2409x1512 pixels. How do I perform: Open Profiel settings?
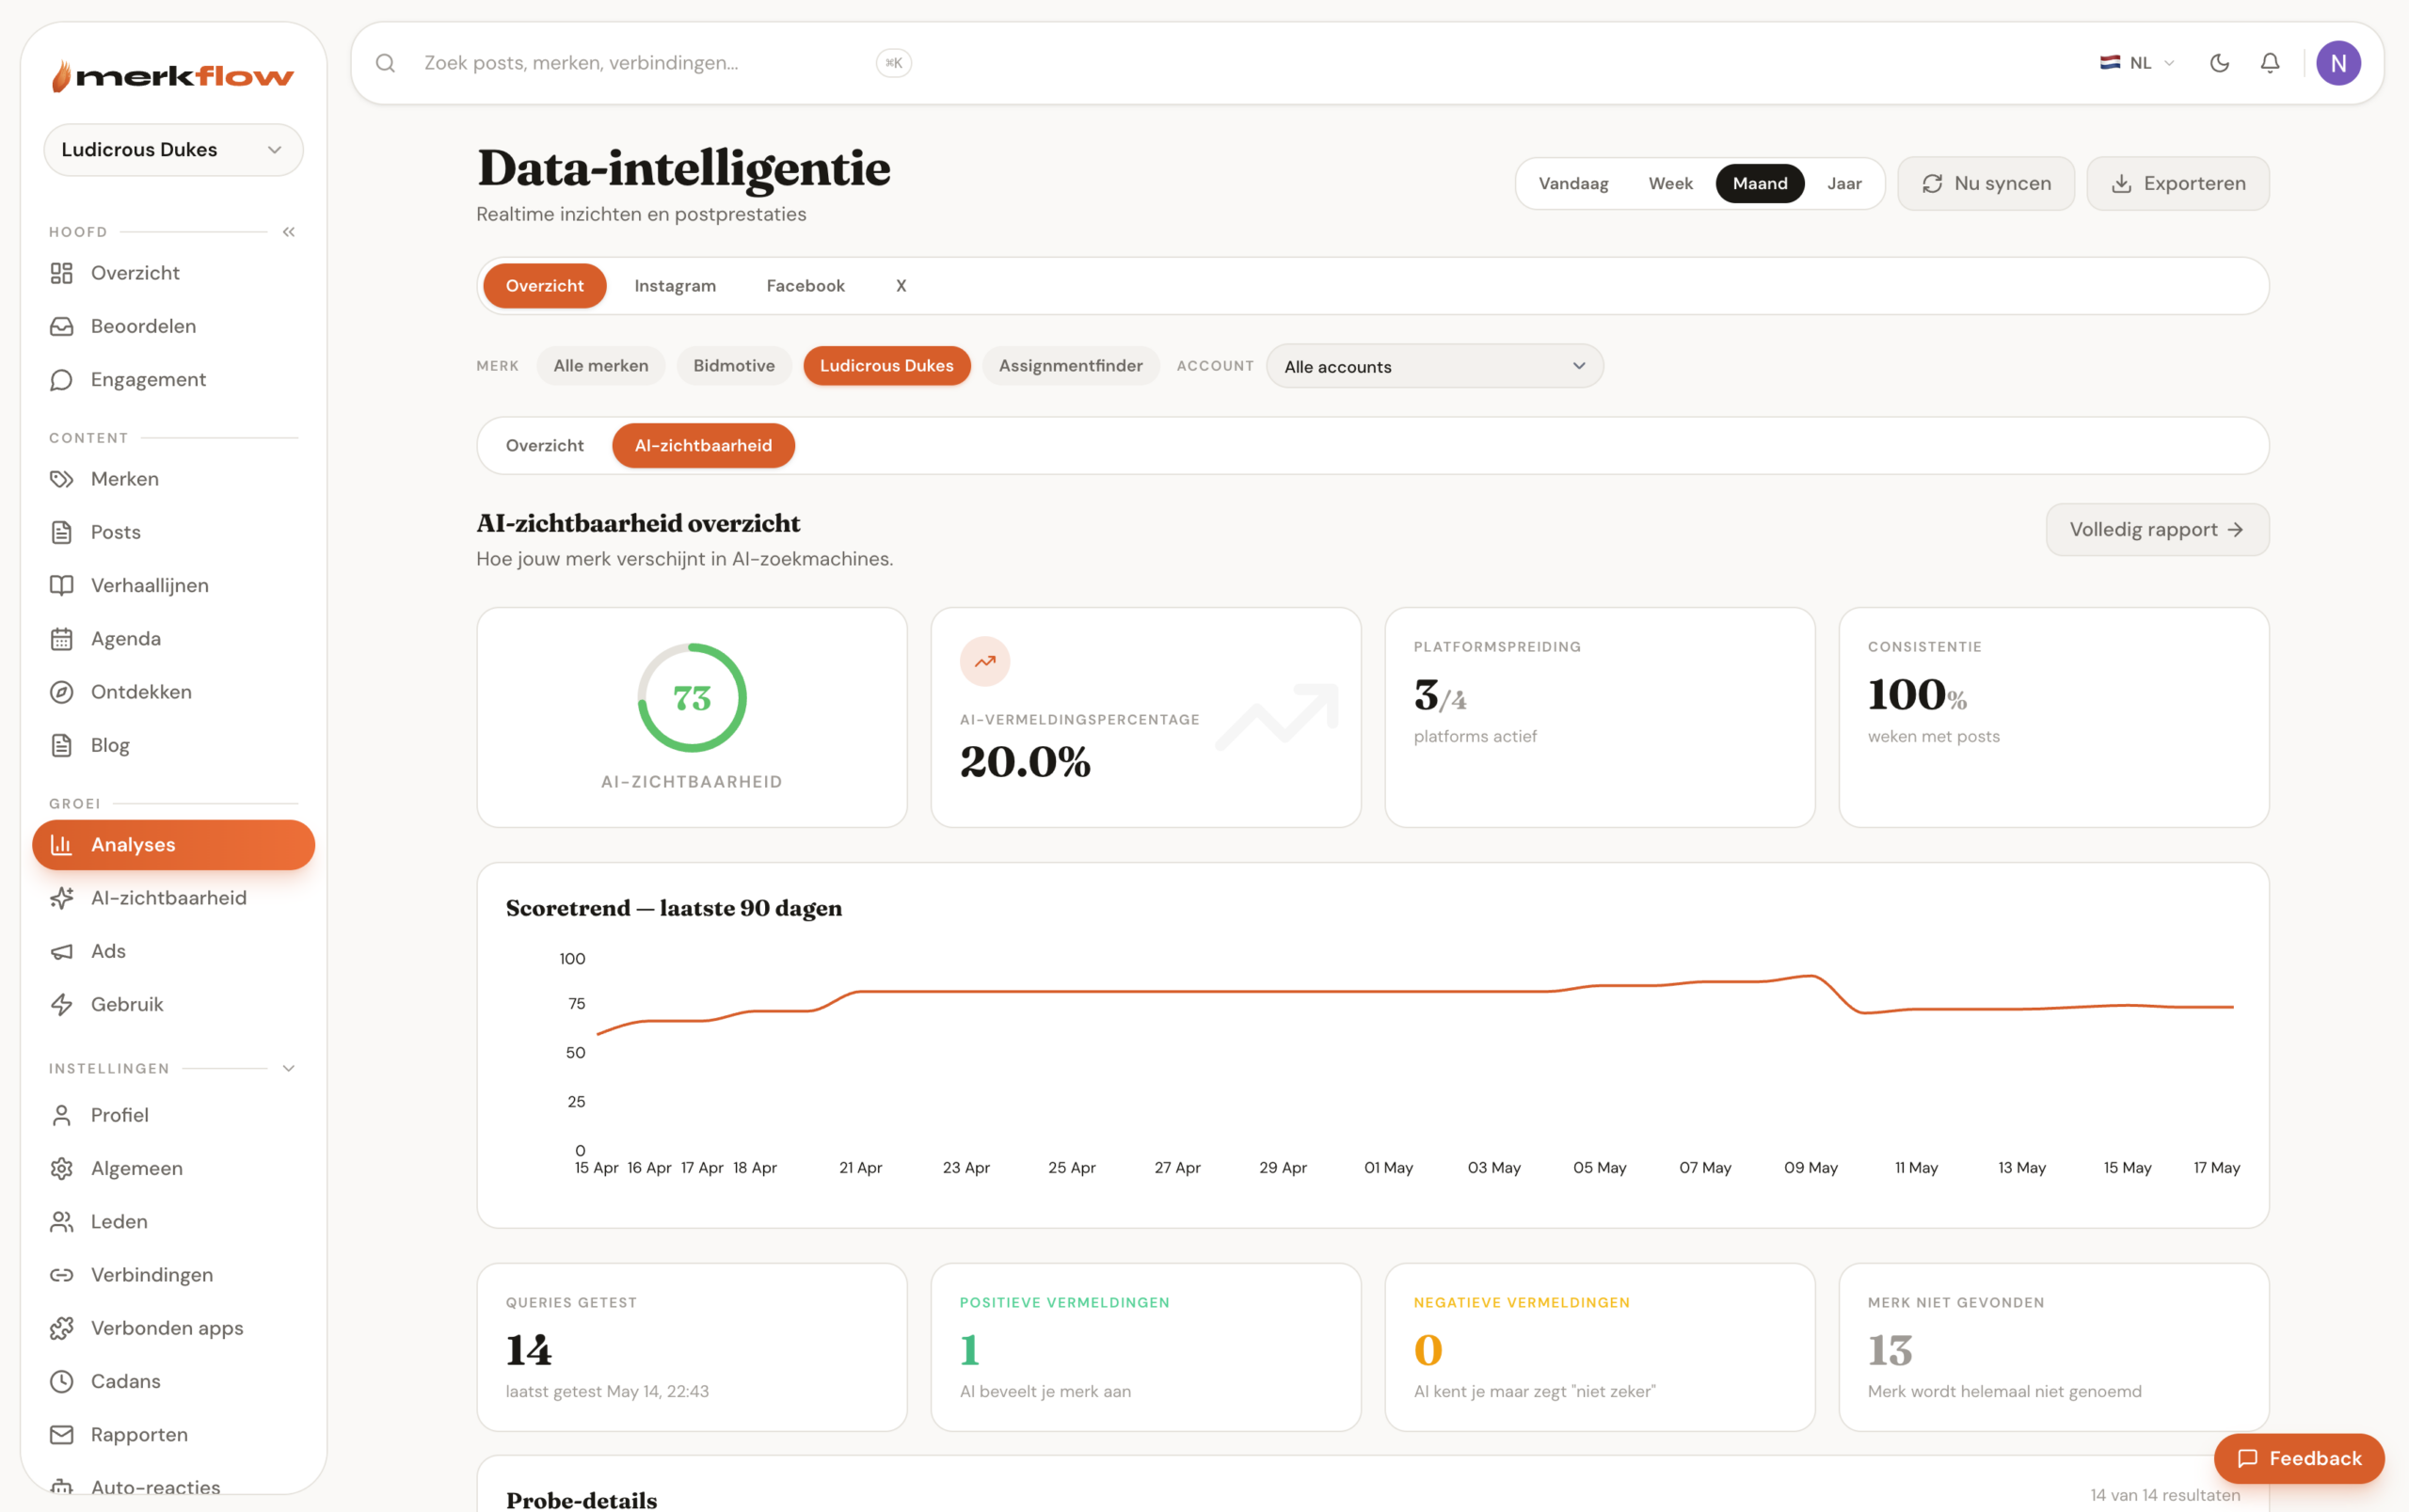(173, 1115)
